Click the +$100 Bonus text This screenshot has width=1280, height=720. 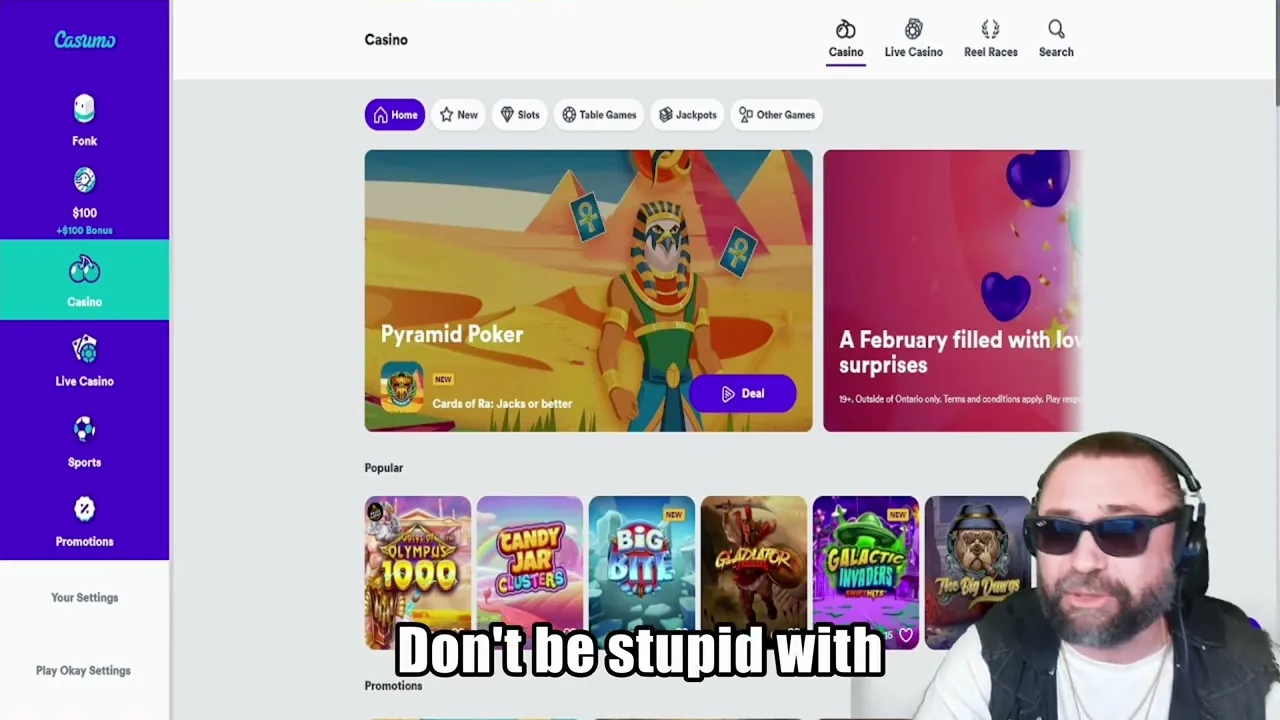[84, 231]
